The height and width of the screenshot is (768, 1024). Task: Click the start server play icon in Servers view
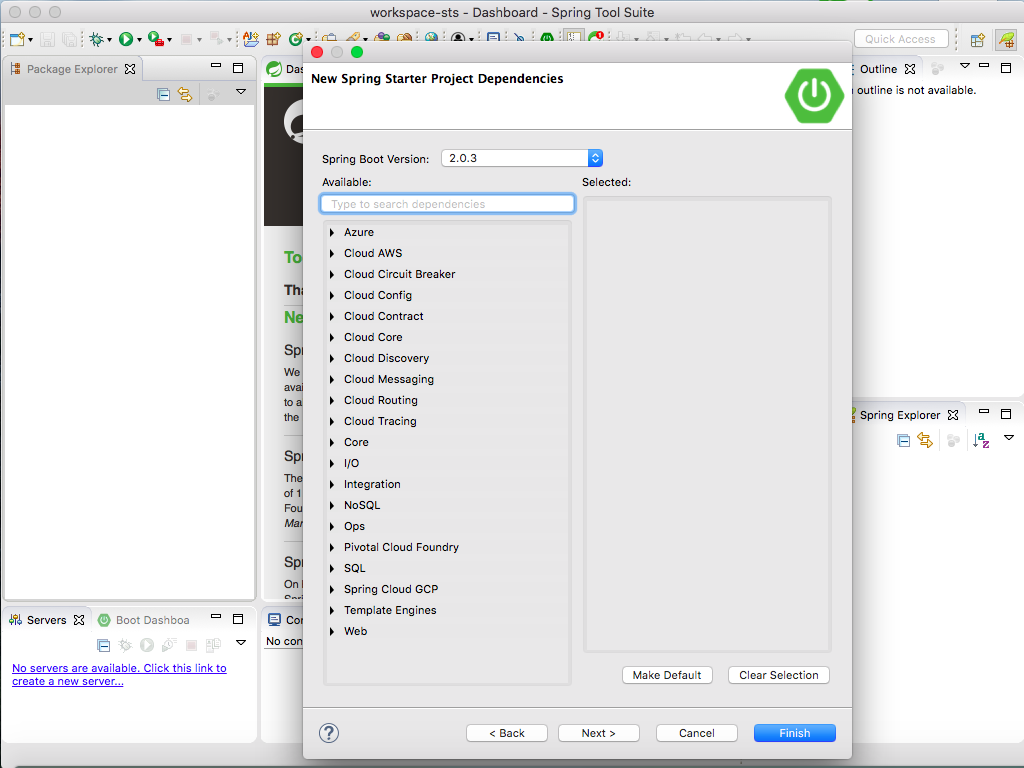pyautogui.click(x=147, y=645)
